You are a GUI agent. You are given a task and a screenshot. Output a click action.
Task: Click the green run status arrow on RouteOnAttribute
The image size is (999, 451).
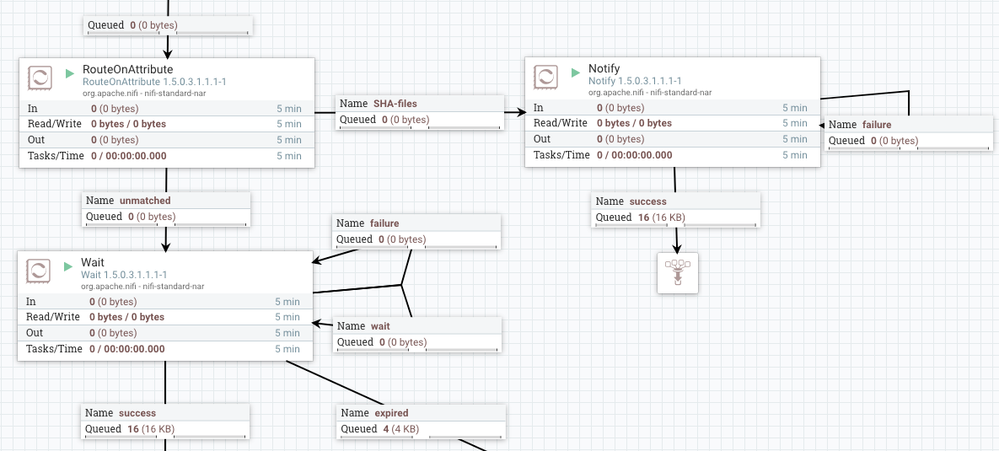click(x=70, y=74)
